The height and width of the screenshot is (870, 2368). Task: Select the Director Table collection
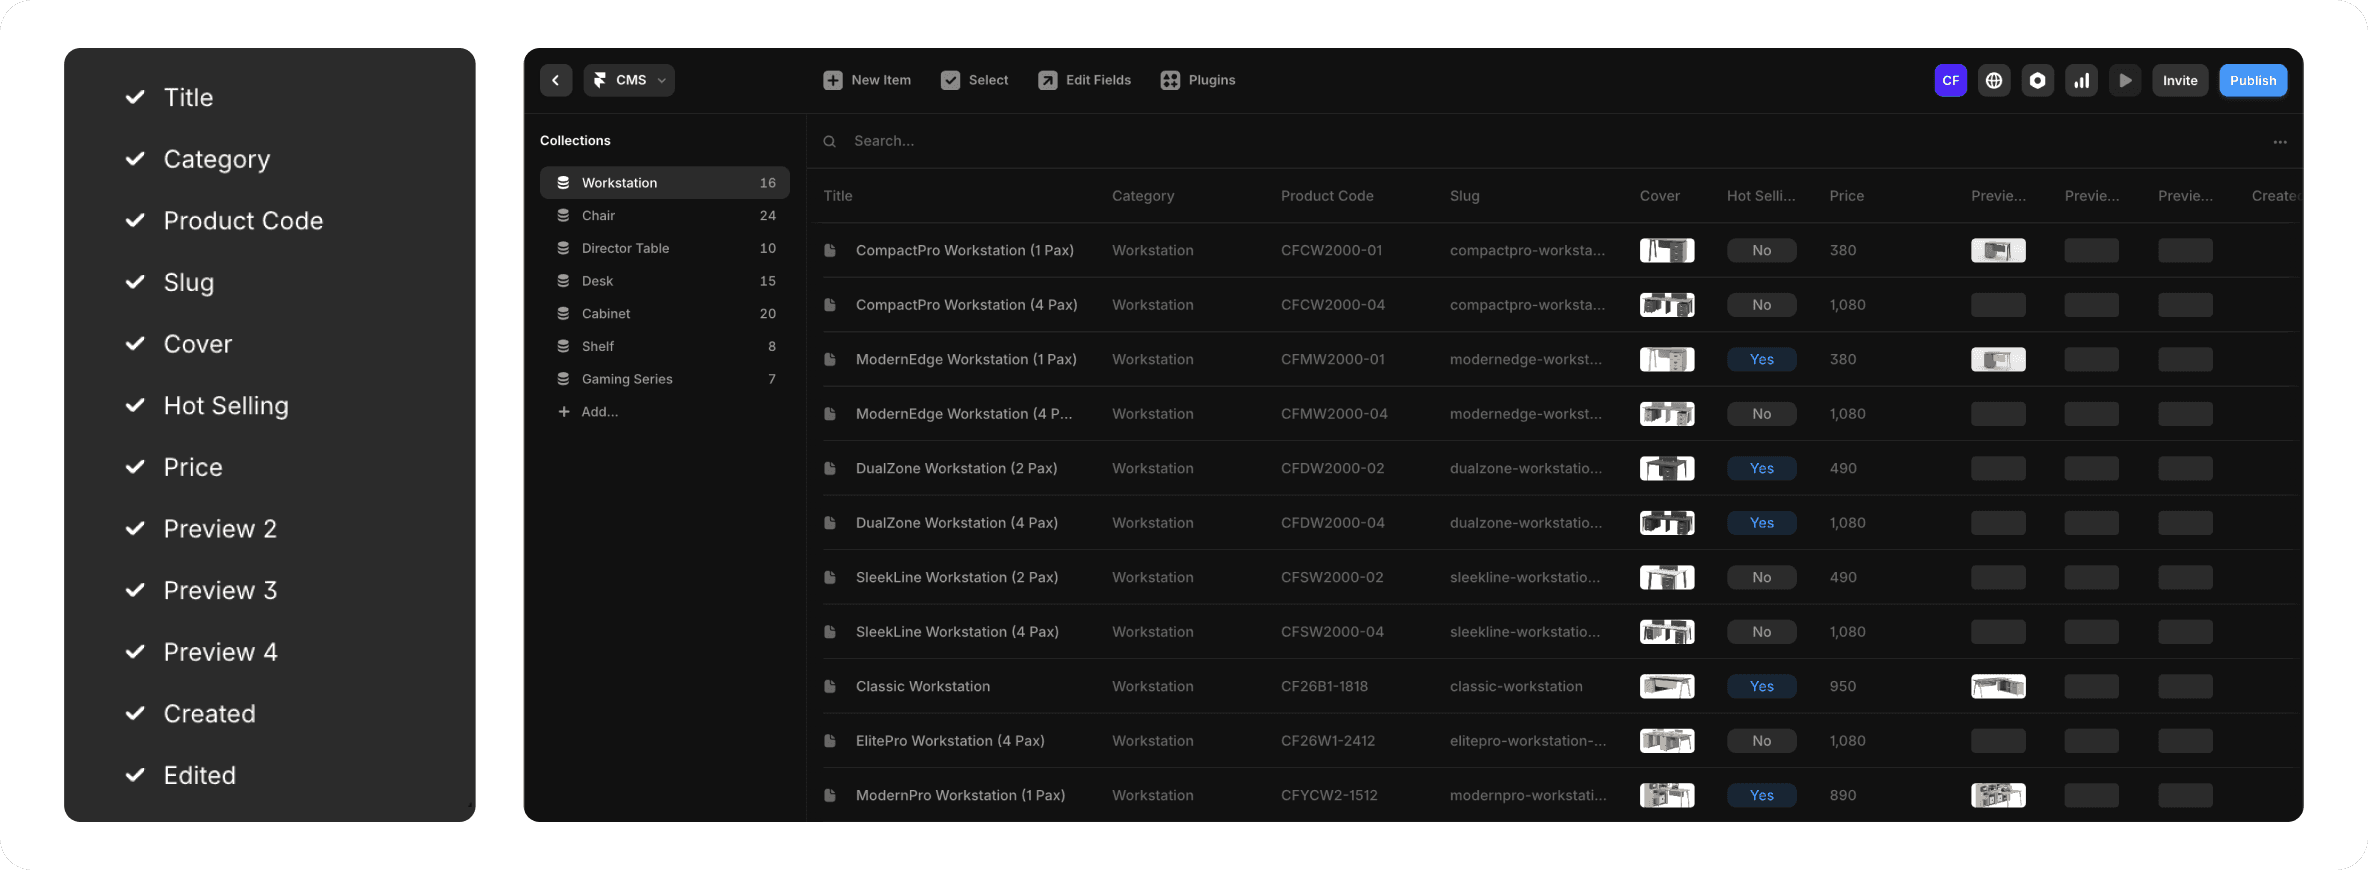click(x=665, y=248)
